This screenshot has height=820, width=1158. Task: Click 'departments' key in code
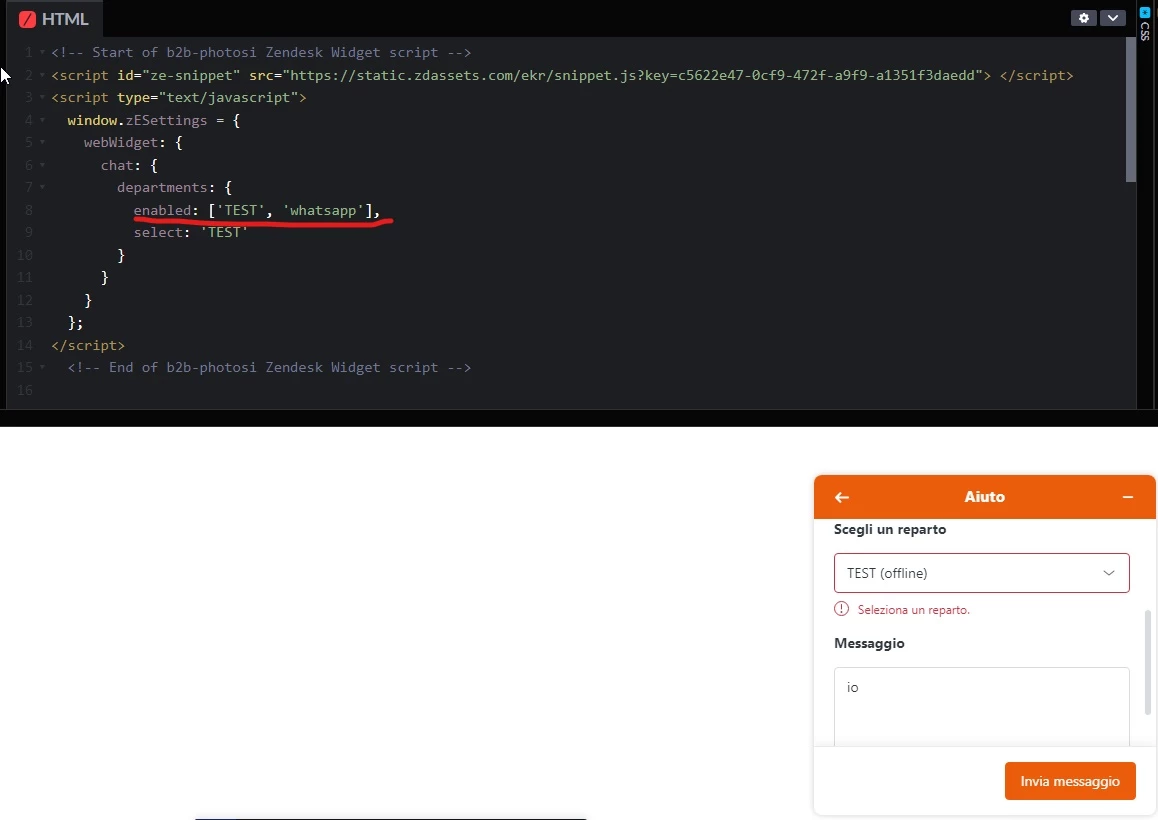pos(162,187)
